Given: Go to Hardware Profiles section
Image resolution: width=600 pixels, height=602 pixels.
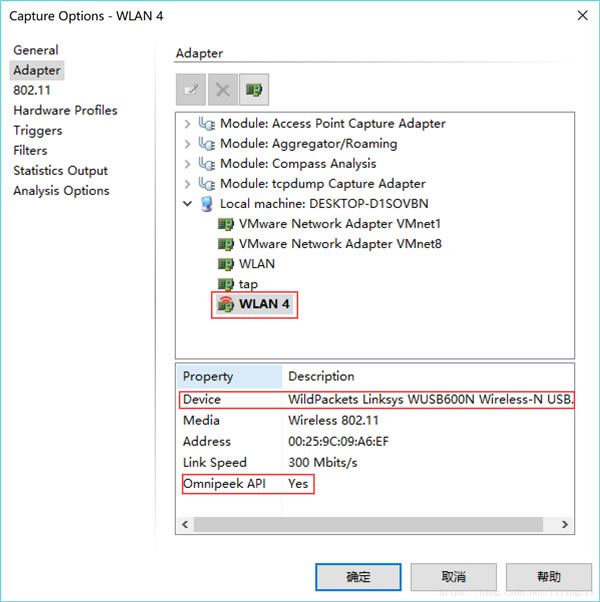Looking at the screenshot, I should [65, 110].
